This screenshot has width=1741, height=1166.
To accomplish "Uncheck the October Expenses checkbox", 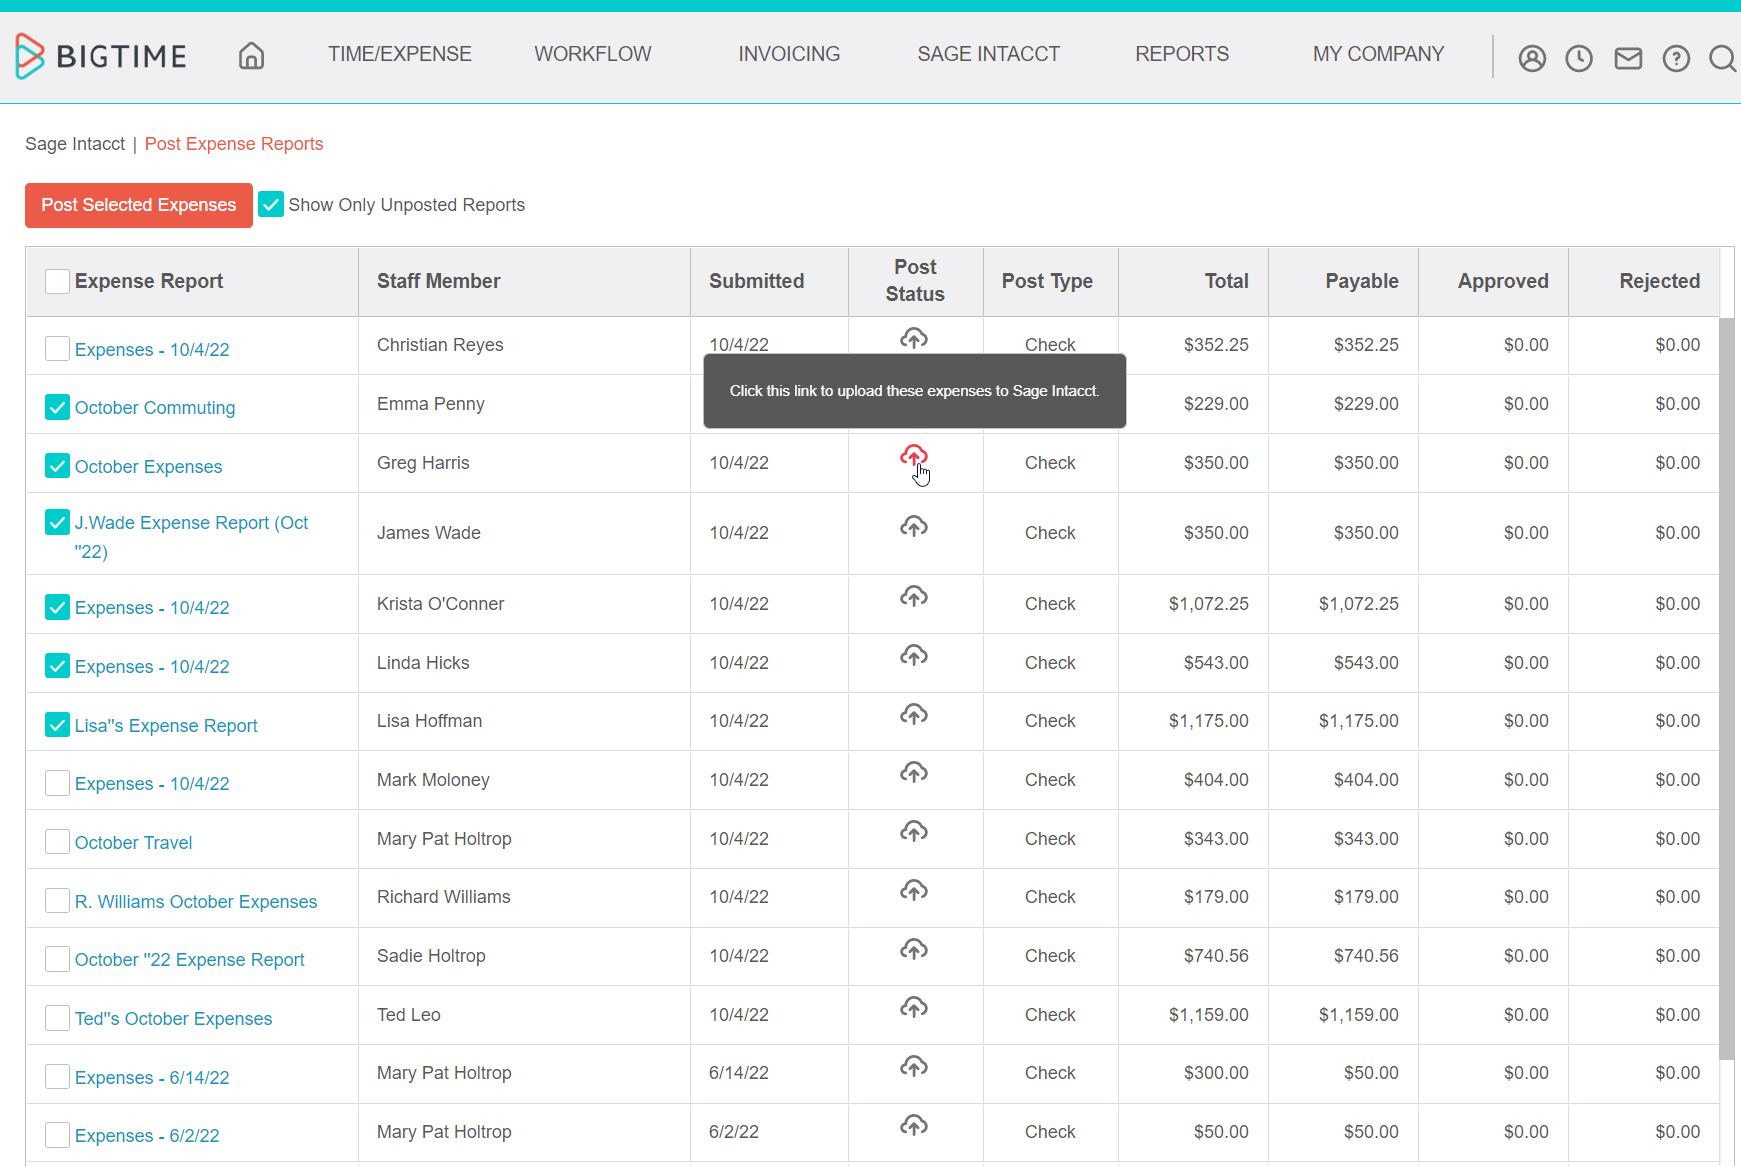I will [58, 466].
